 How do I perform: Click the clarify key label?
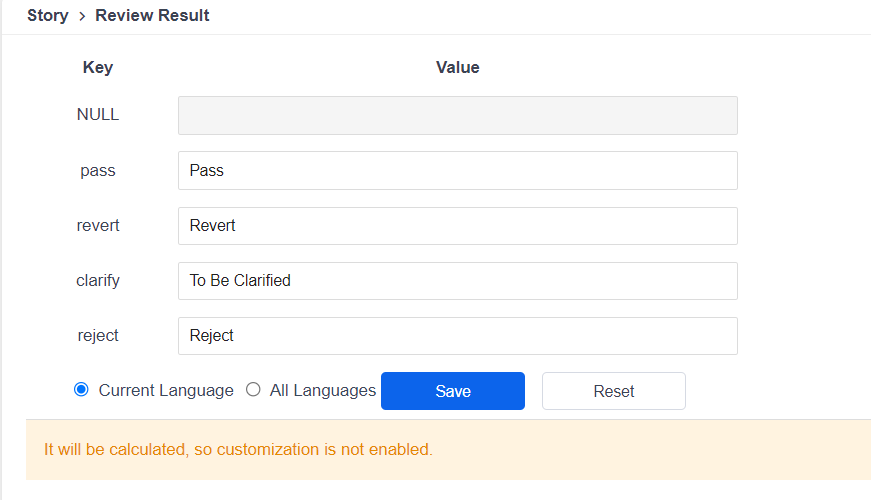[98, 281]
